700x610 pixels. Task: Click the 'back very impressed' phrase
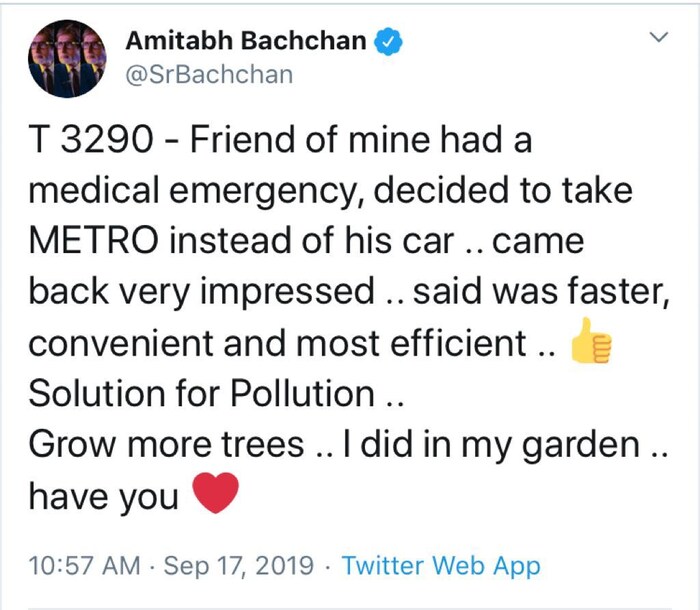pos(200,293)
